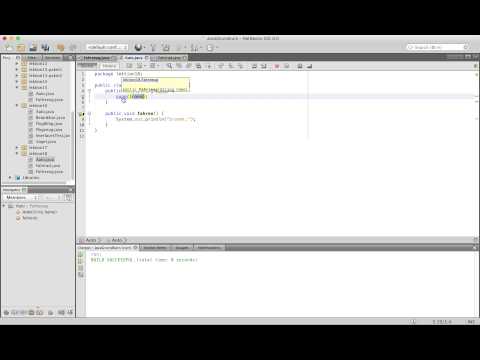
Task: Open the Debug Project dropdown arrow
Action: (x=200, y=48)
